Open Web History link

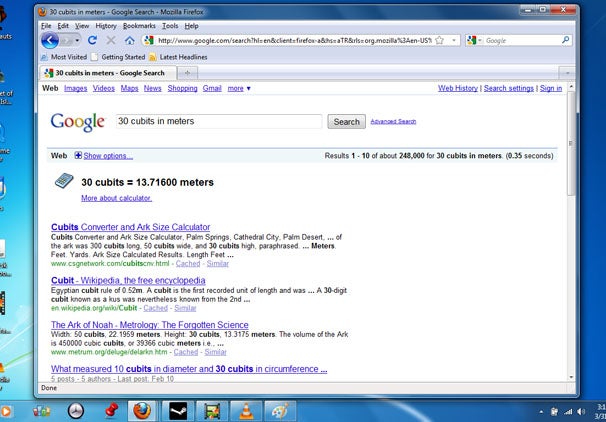tap(458, 88)
